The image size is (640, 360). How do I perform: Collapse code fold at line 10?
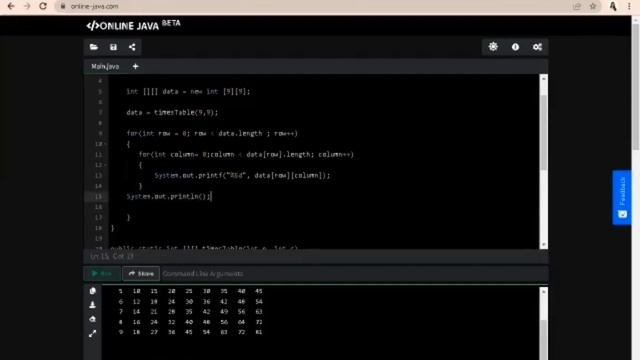105,144
